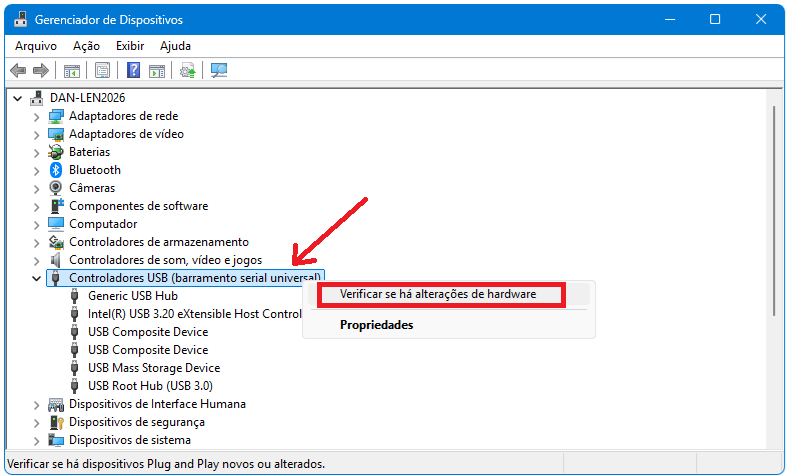
Task: Click the Forward arrow toolbar icon
Action: (x=41, y=71)
